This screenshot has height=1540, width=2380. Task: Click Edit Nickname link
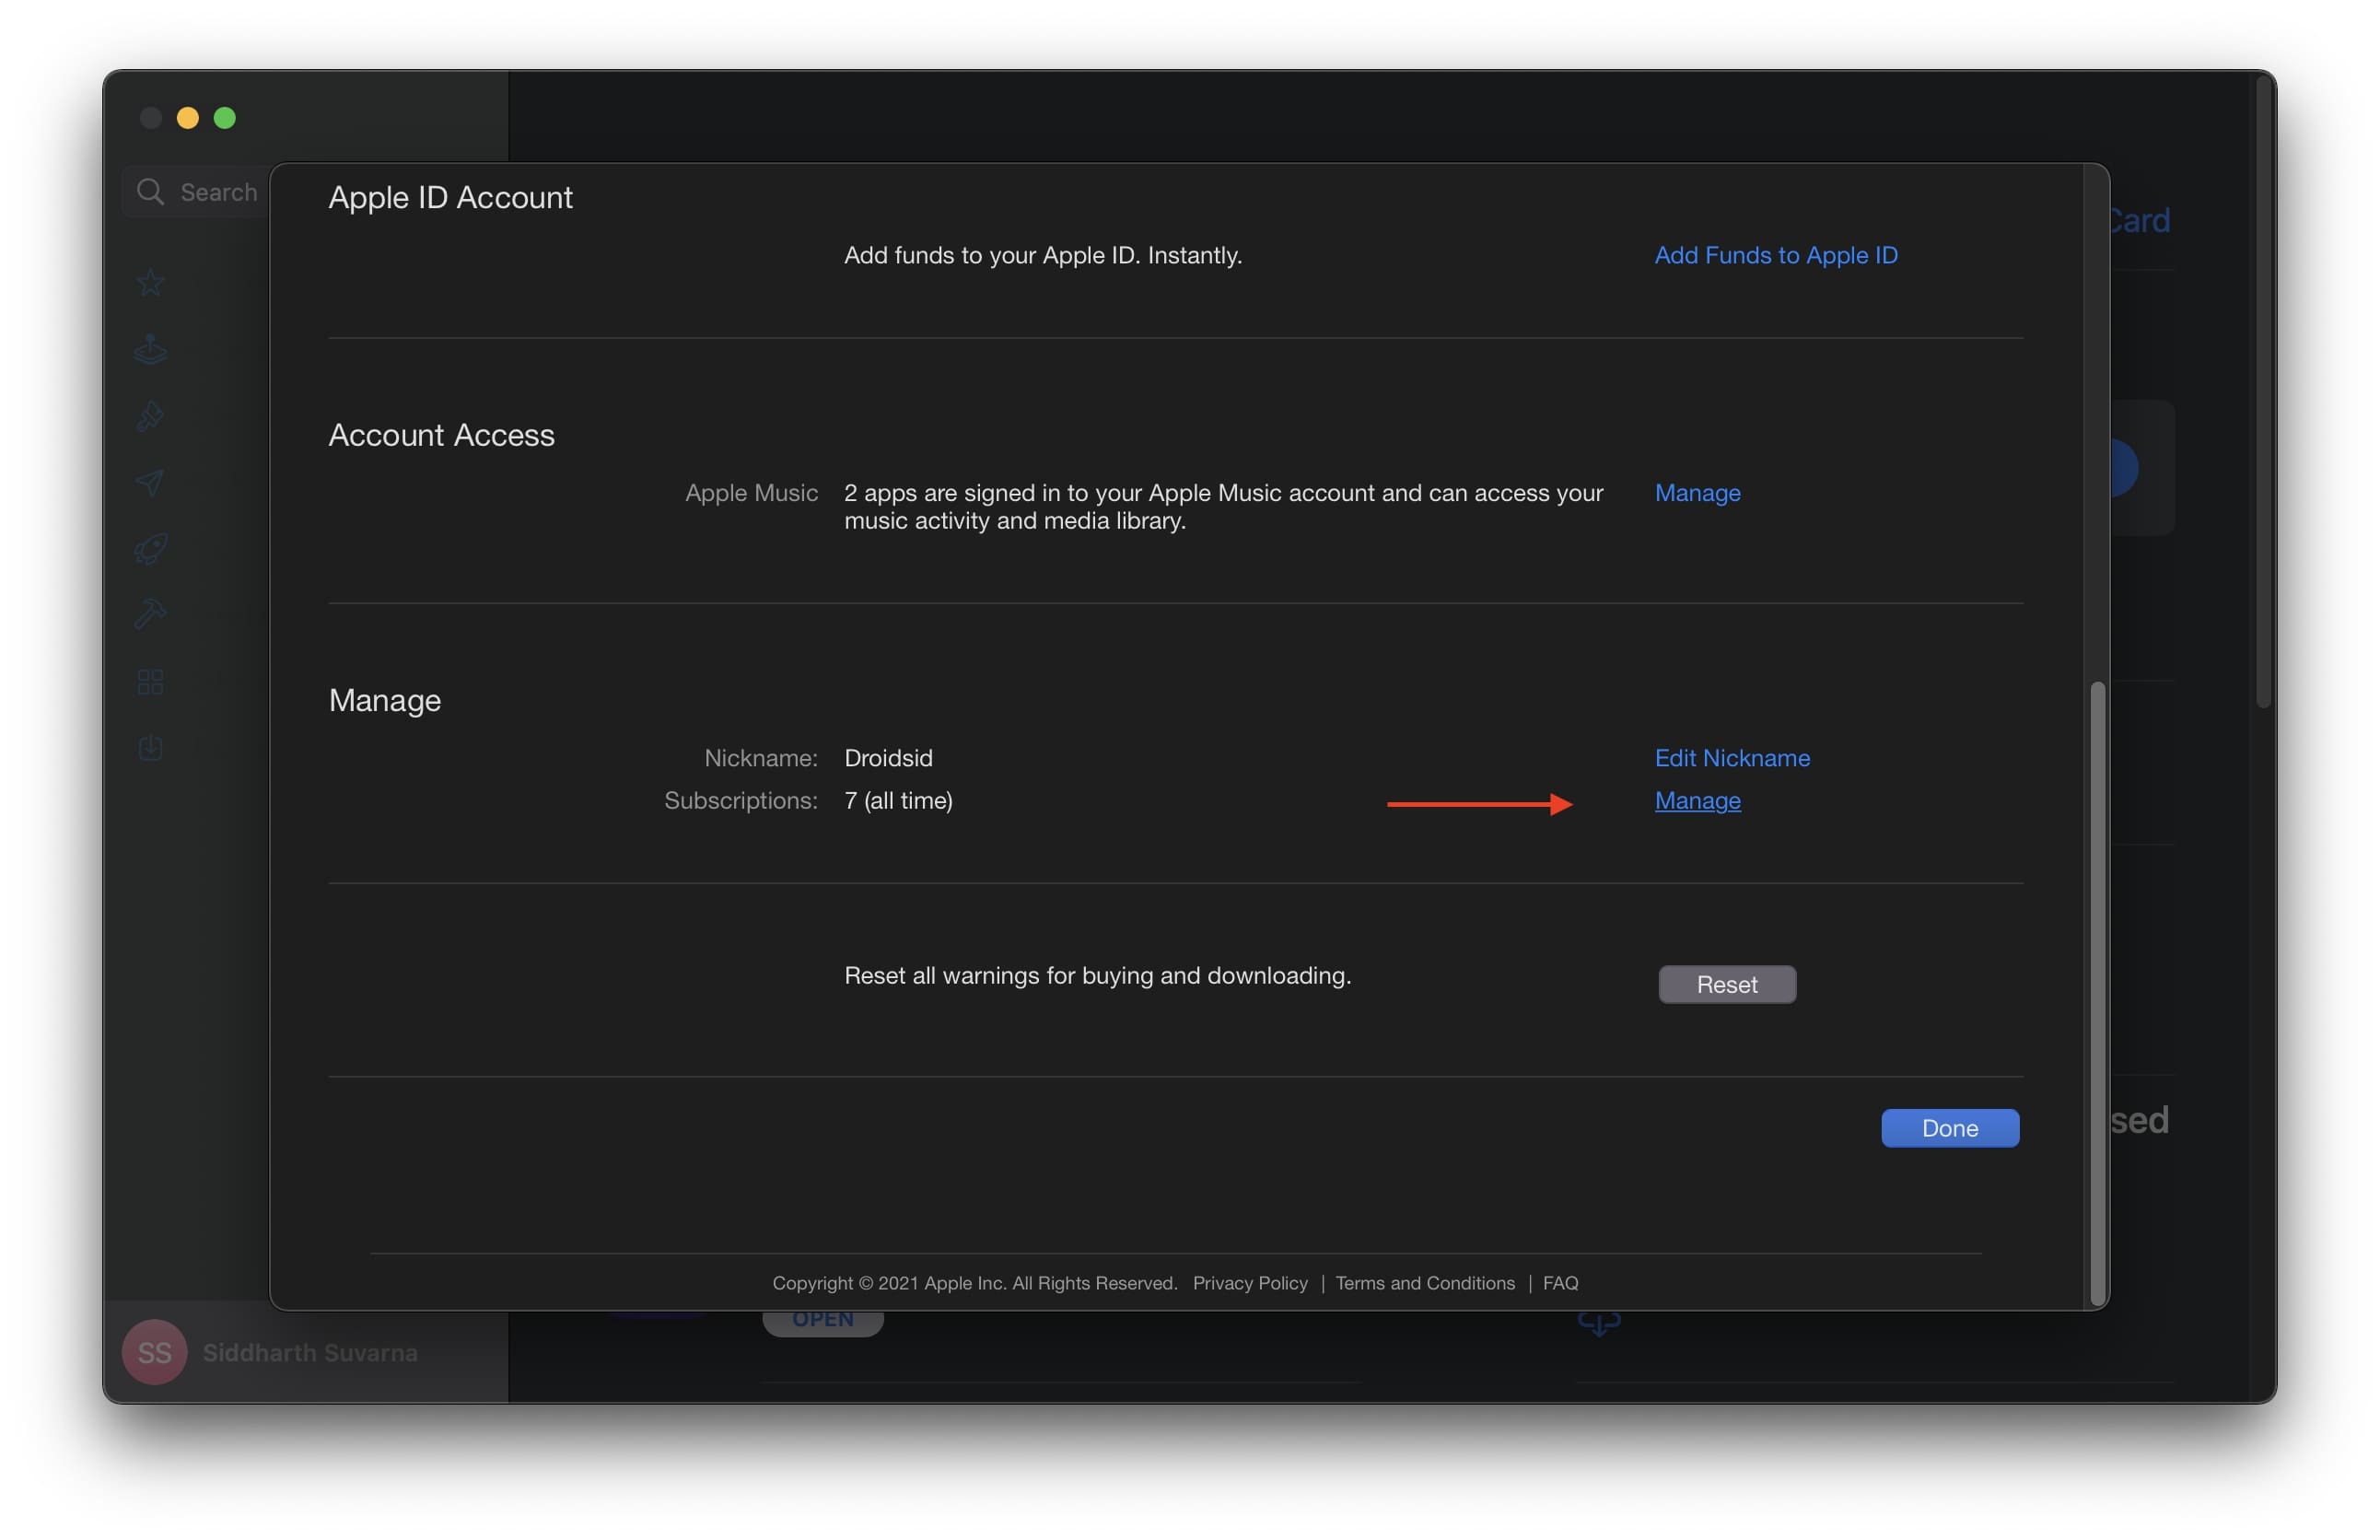click(1732, 758)
